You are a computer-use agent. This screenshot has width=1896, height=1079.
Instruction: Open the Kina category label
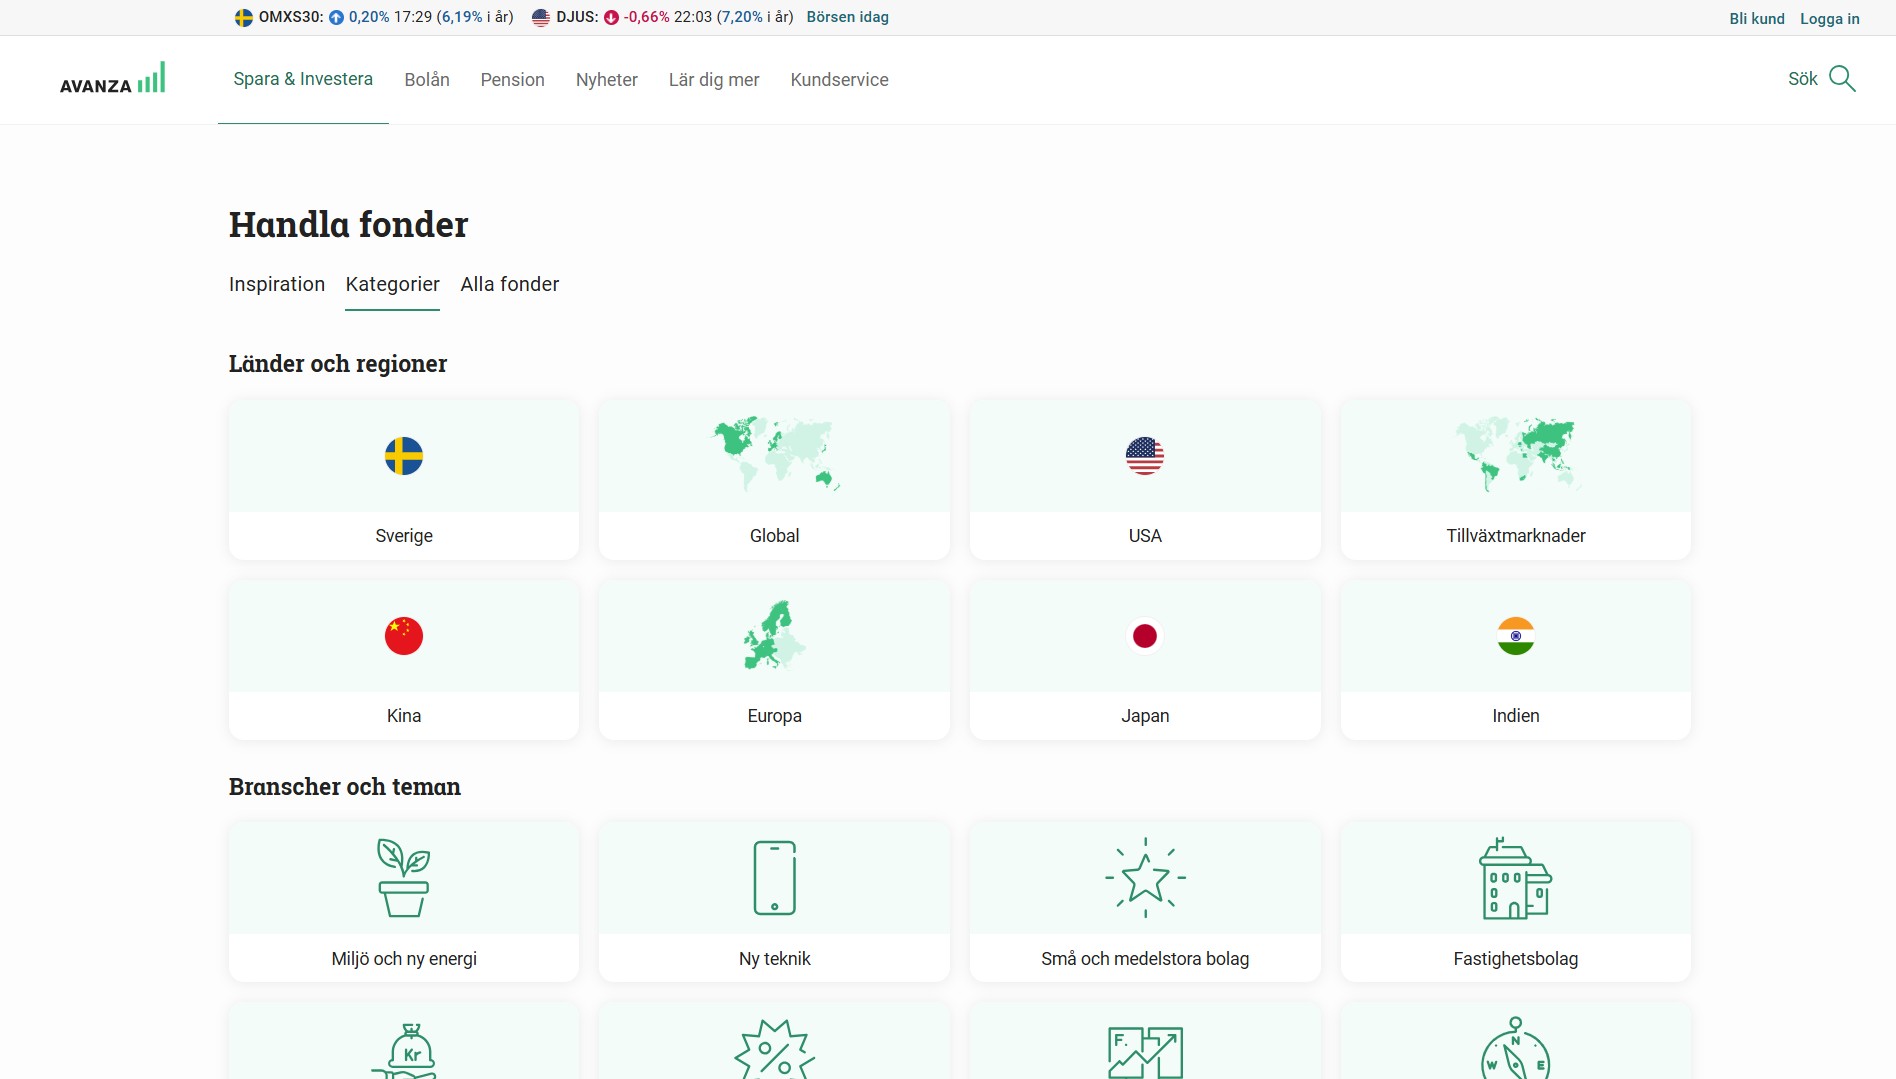pos(404,716)
